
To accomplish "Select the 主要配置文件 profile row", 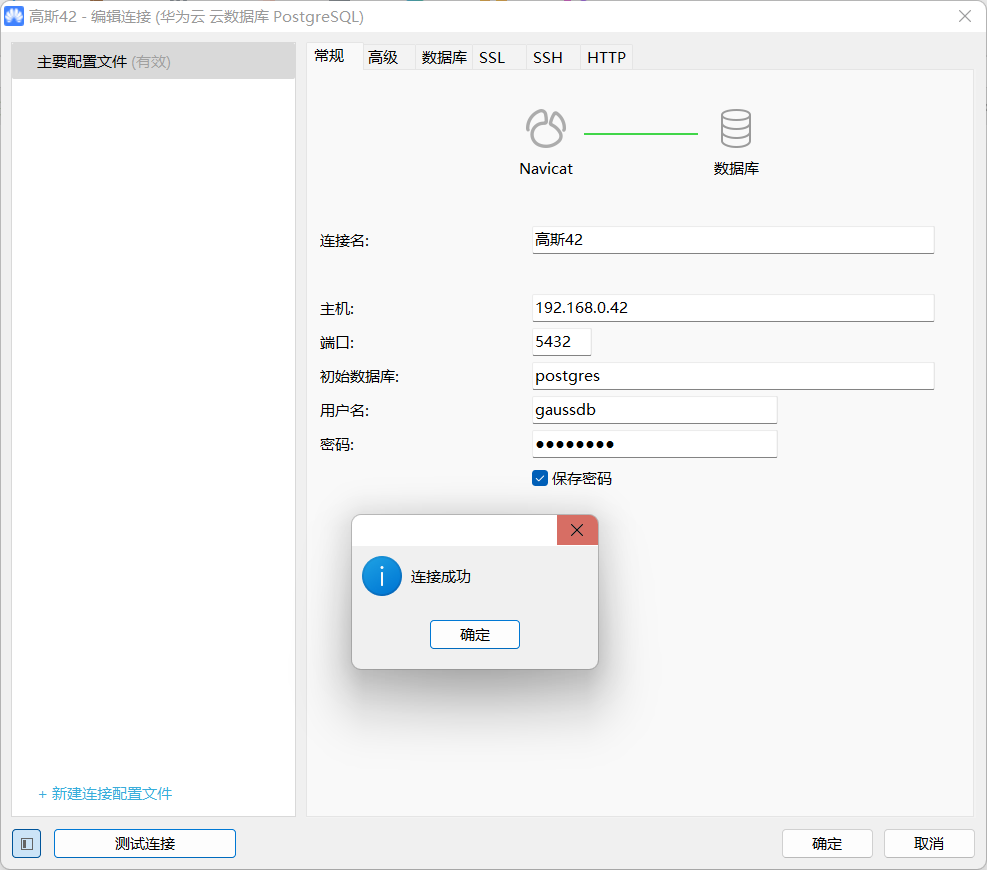I will (154, 61).
